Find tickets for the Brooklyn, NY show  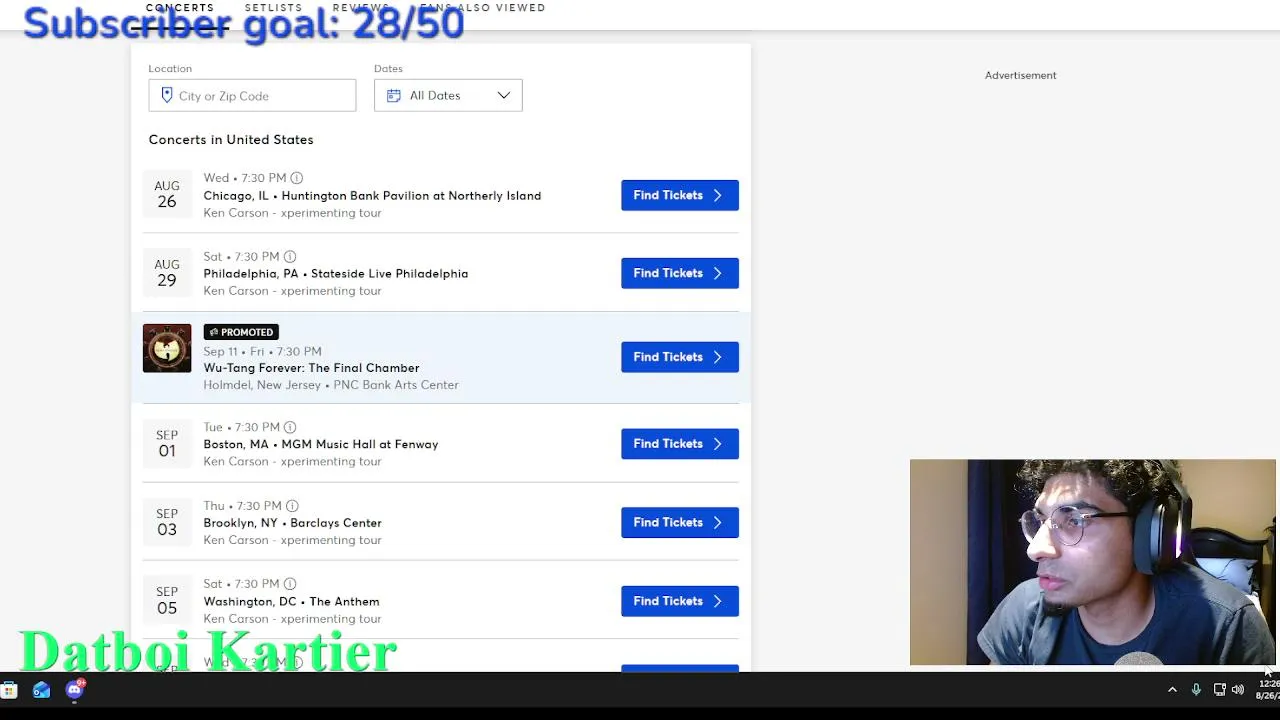pos(680,522)
